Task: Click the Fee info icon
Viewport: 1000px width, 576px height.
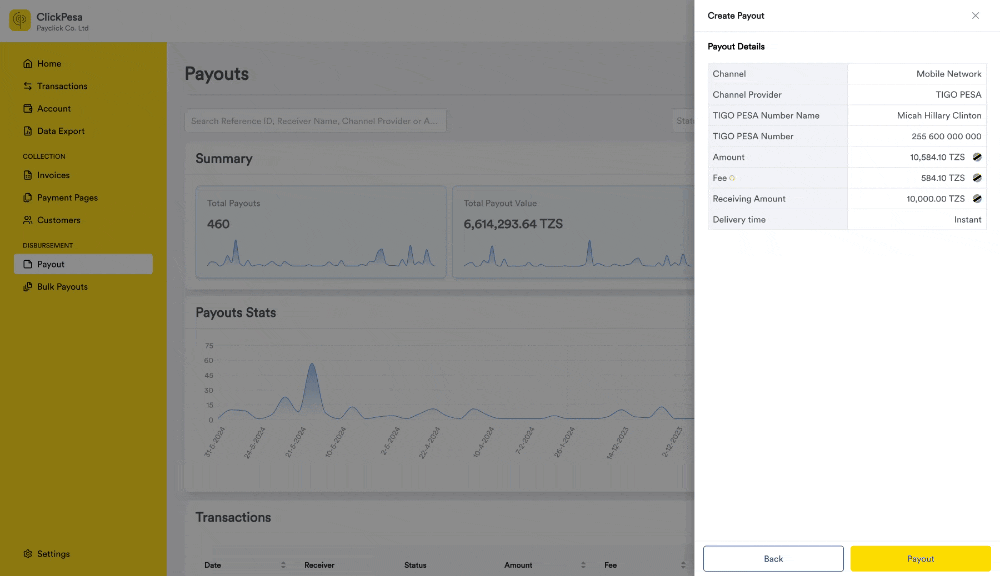Action: [x=732, y=178]
